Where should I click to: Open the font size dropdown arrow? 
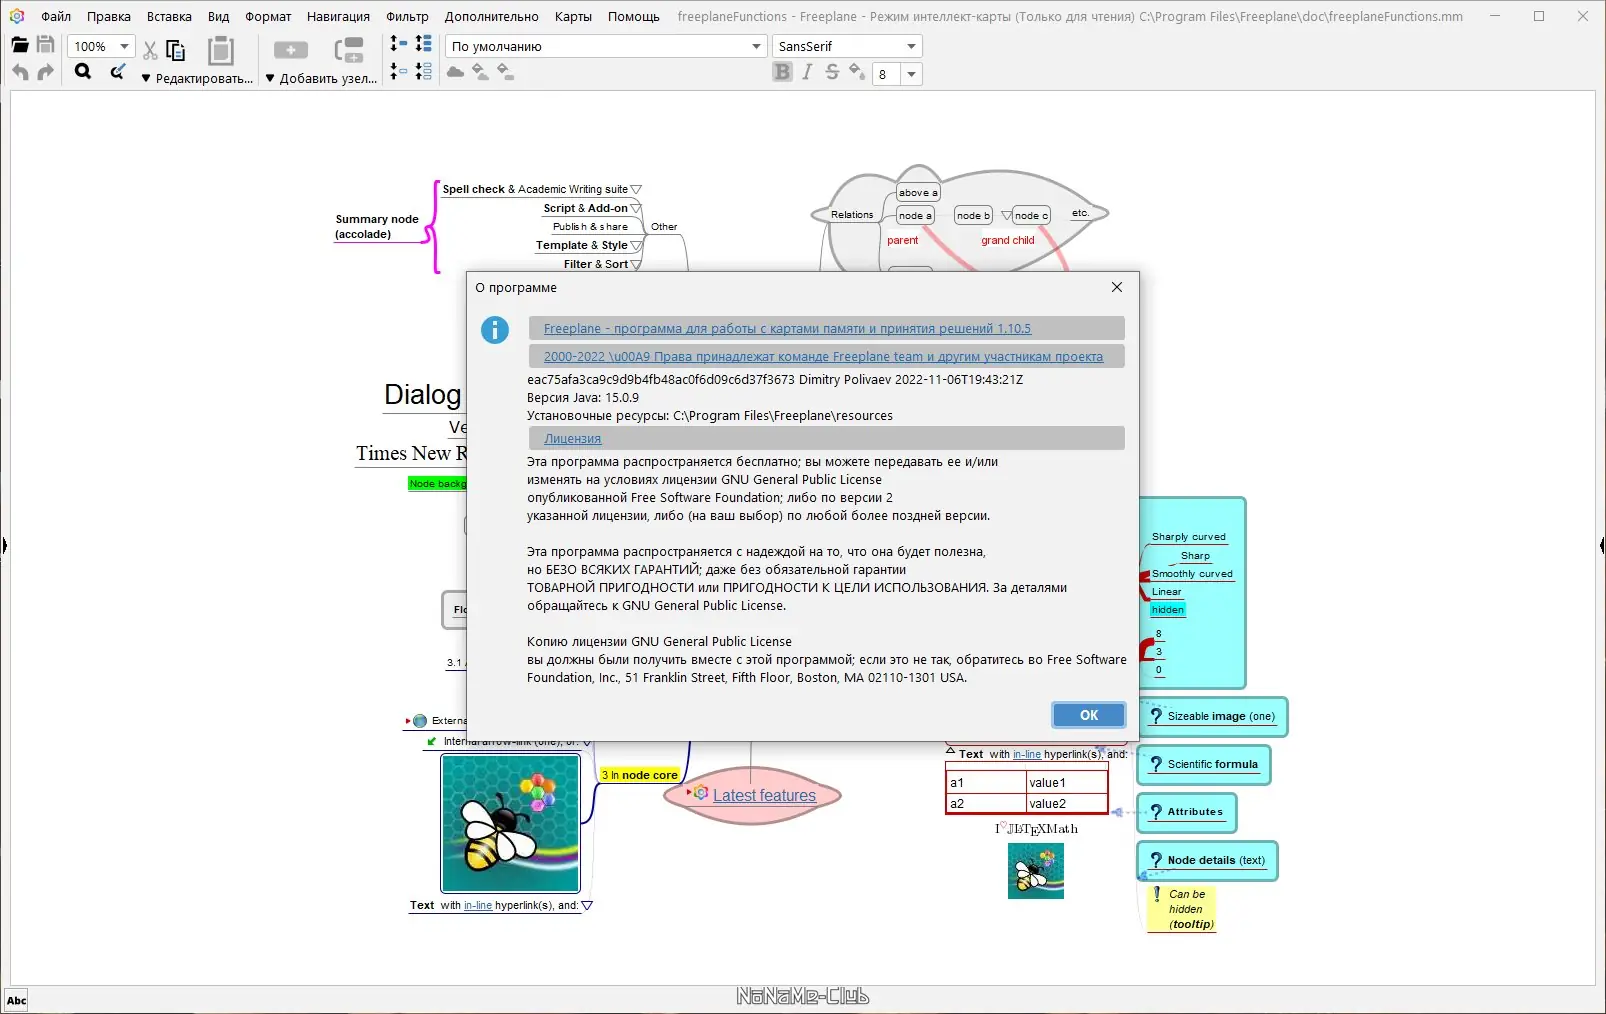coord(911,74)
